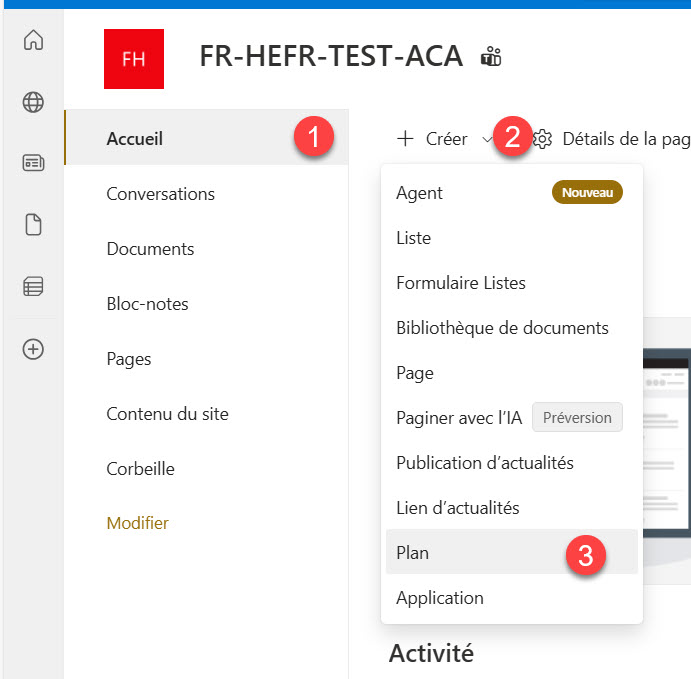Select Plan from the Créer menu
Image resolution: width=691 pixels, height=679 pixels.
413,552
